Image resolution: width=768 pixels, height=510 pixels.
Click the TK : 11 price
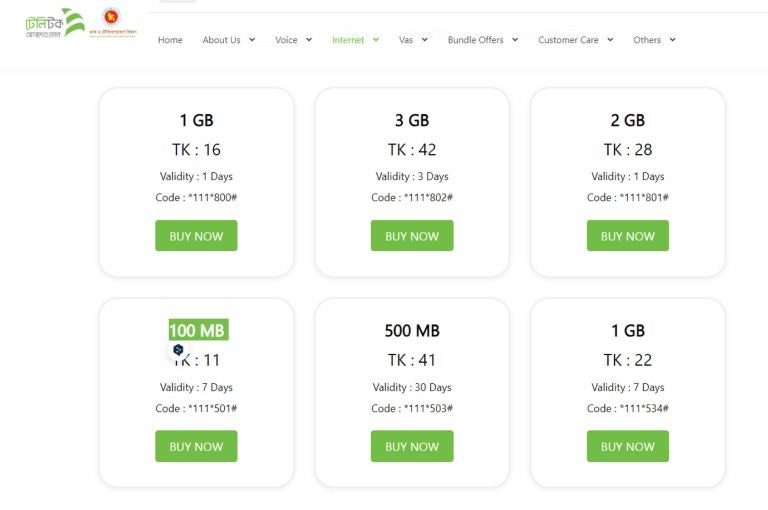tap(196, 361)
